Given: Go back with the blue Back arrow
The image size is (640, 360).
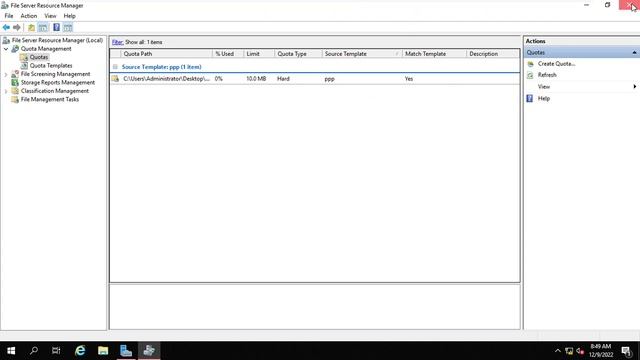Looking at the screenshot, I should (6, 27).
